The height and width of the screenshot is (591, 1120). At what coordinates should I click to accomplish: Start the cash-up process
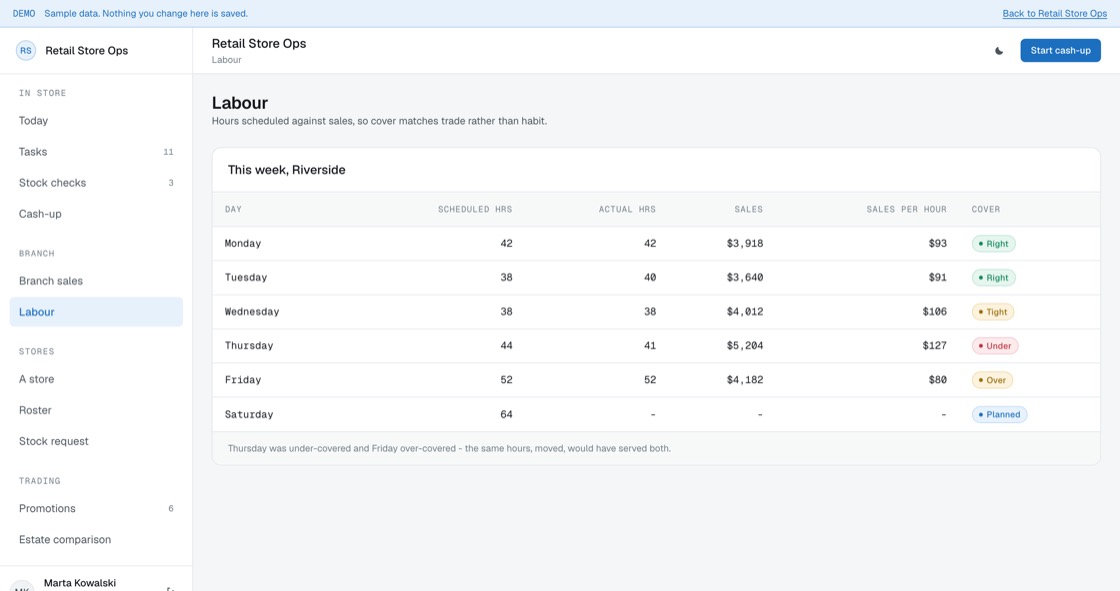pyautogui.click(x=1060, y=51)
